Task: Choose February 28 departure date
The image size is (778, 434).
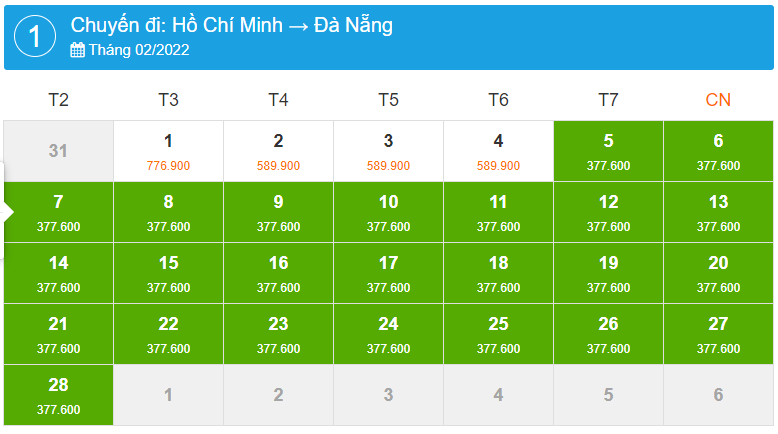Action: pos(58,395)
